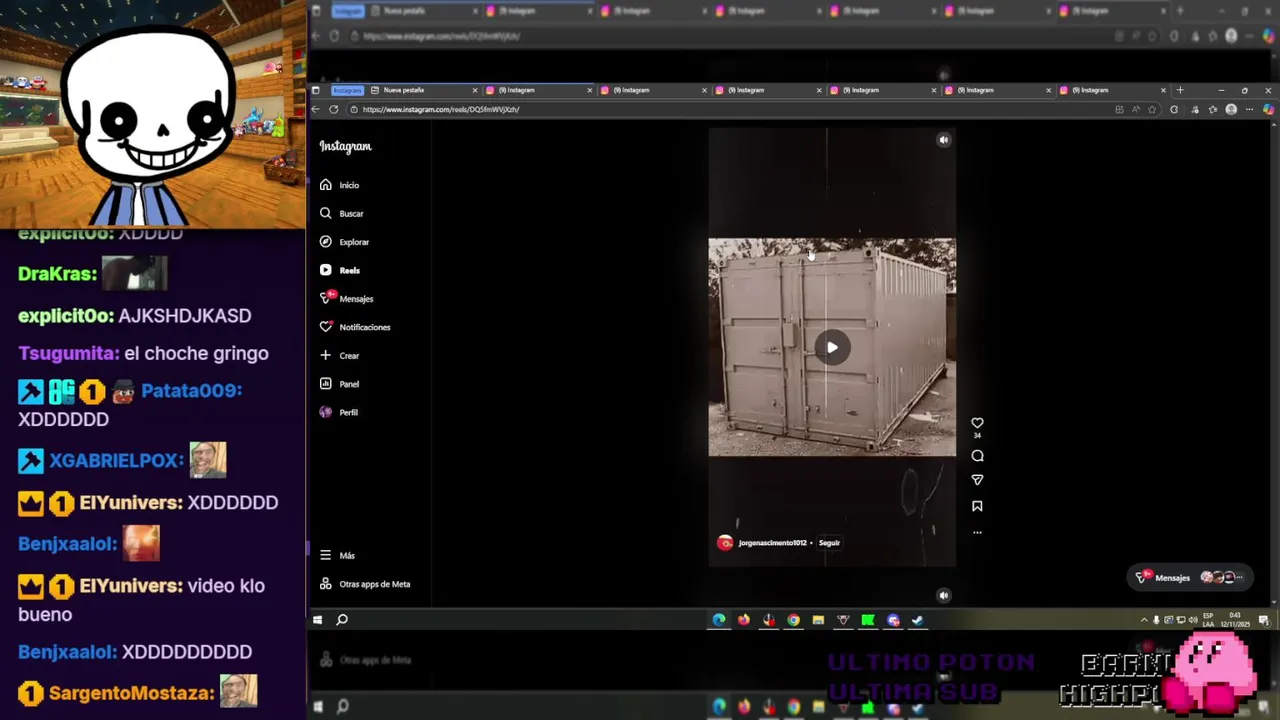Reload the Instagram page
This screenshot has height=720, width=1280.
pyautogui.click(x=333, y=109)
